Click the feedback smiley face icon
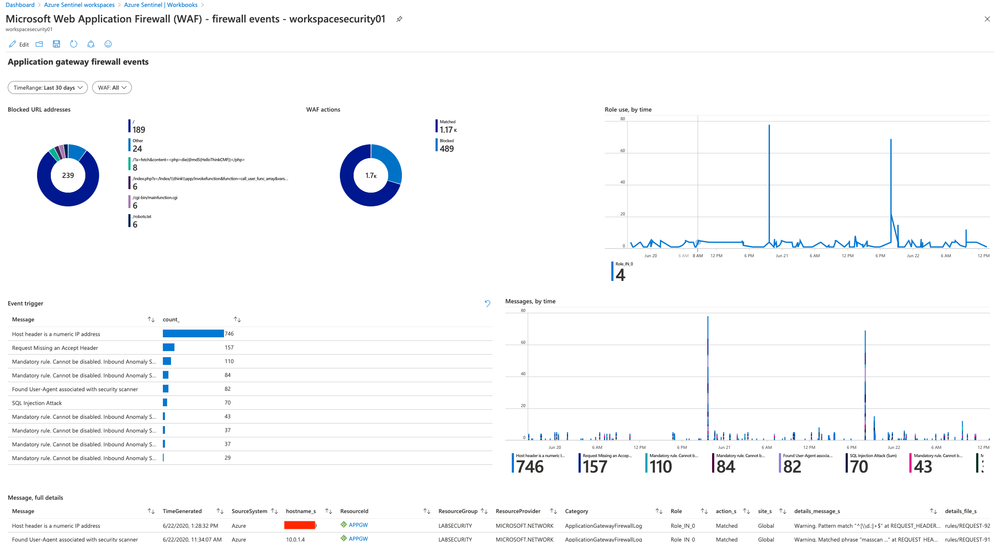999x542 pixels. 108,44
